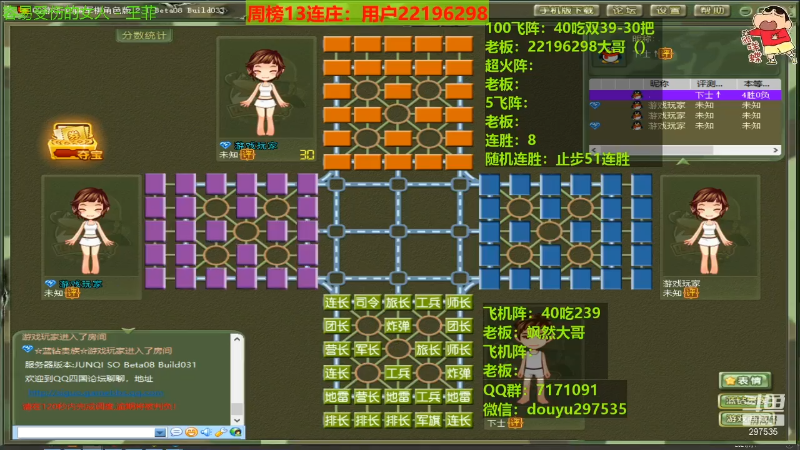Click the 评 badge under the right player avatar
This screenshot has height=450, width=800.
pos(691,293)
